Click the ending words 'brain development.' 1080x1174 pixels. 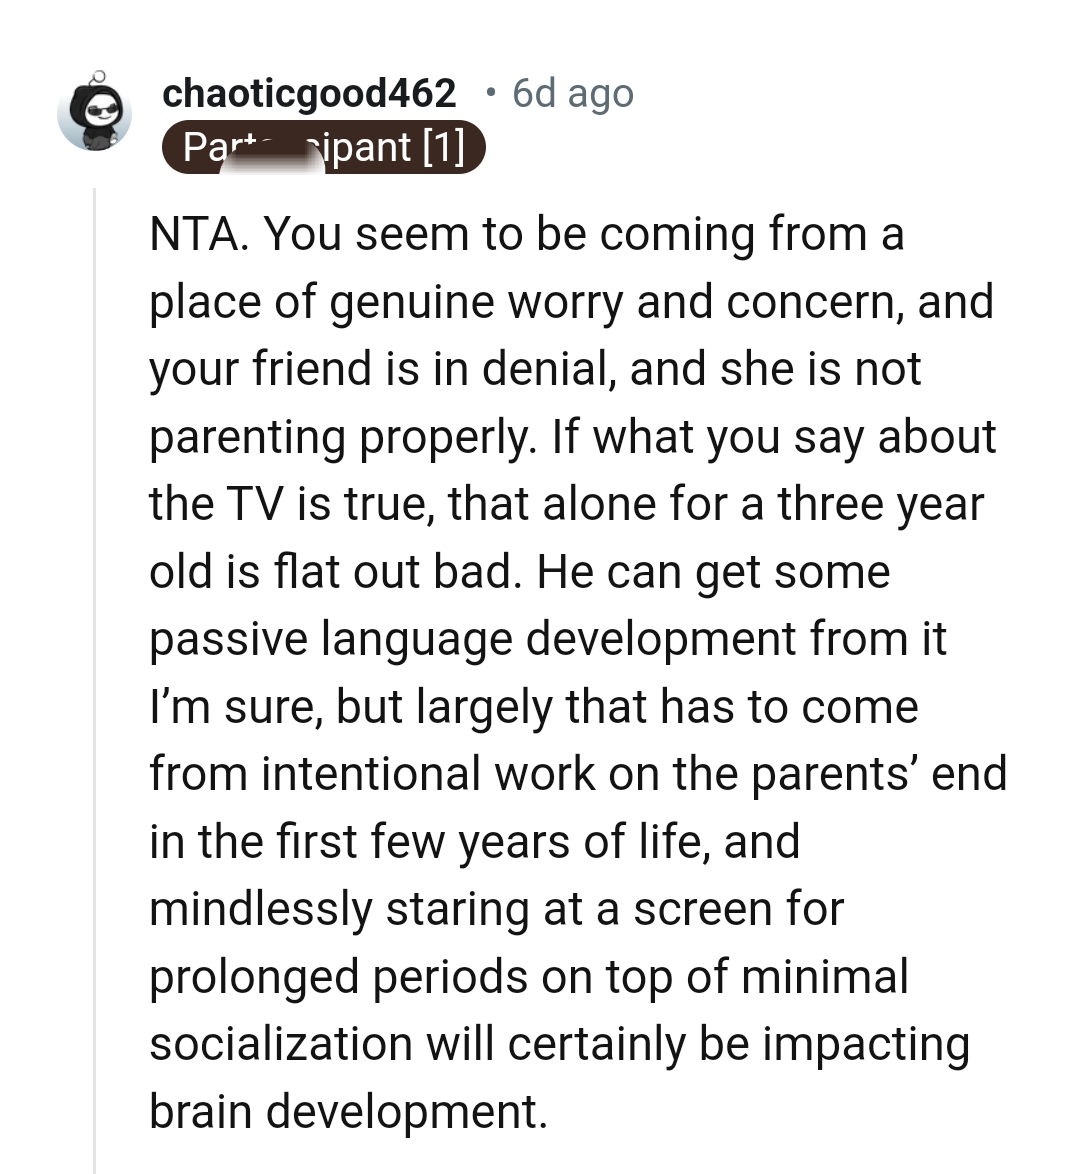(x=348, y=1112)
